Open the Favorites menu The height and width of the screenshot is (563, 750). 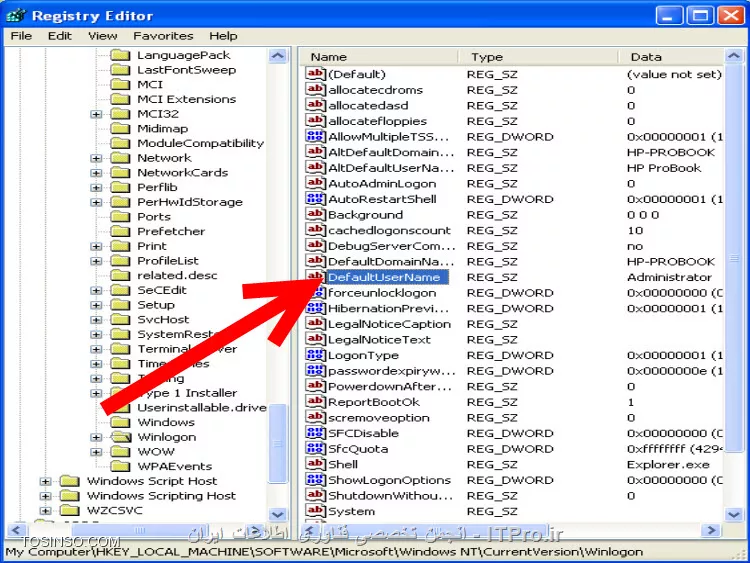click(x=163, y=36)
